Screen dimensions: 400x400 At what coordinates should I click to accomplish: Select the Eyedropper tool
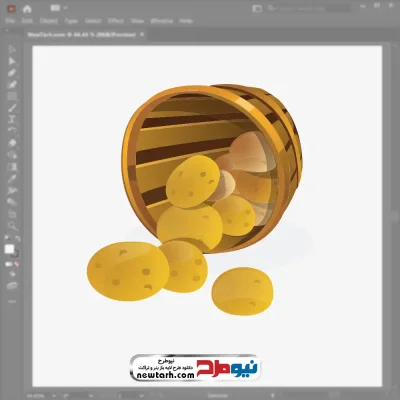click(12, 178)
